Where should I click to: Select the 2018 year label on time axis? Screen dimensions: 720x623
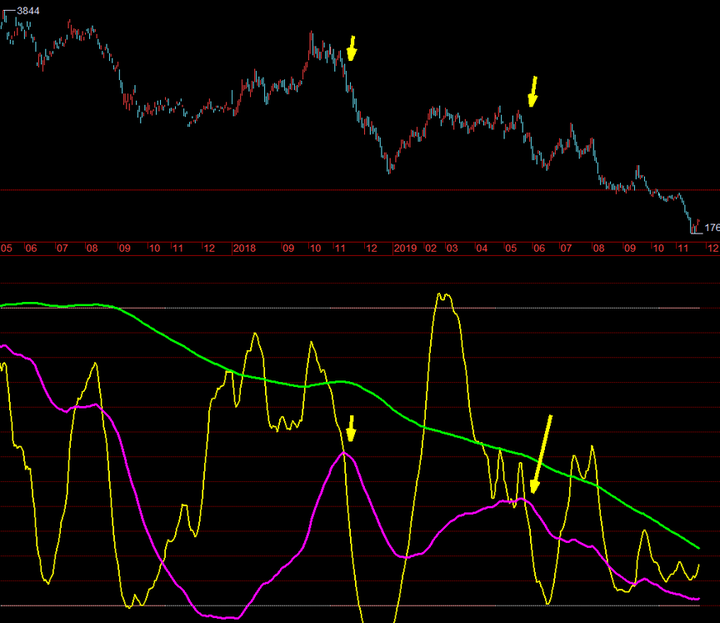pyautogui.click(x=244, y=248)
